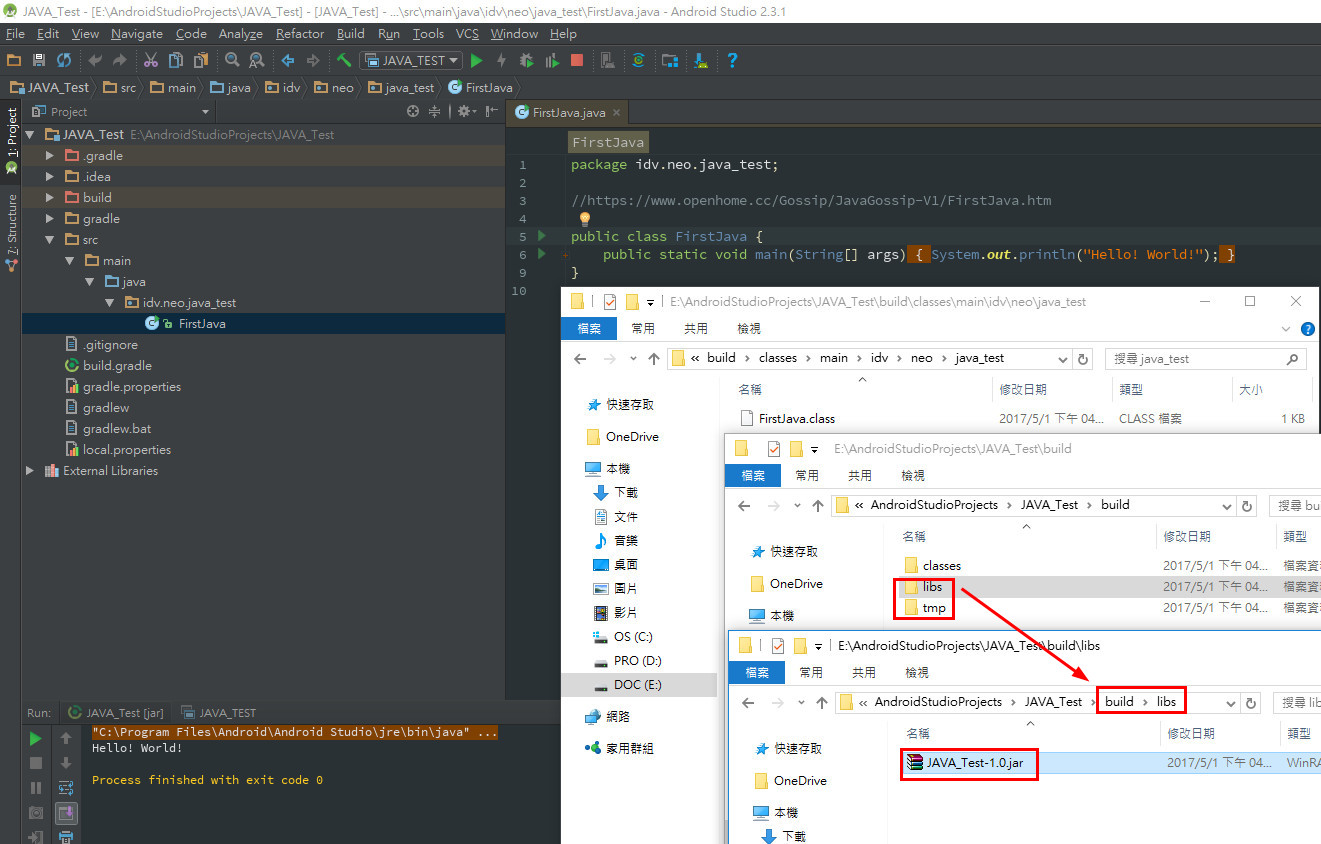Screen dimensions: 1321x844
Task: Expand the .idea folder
Action: 50,177
